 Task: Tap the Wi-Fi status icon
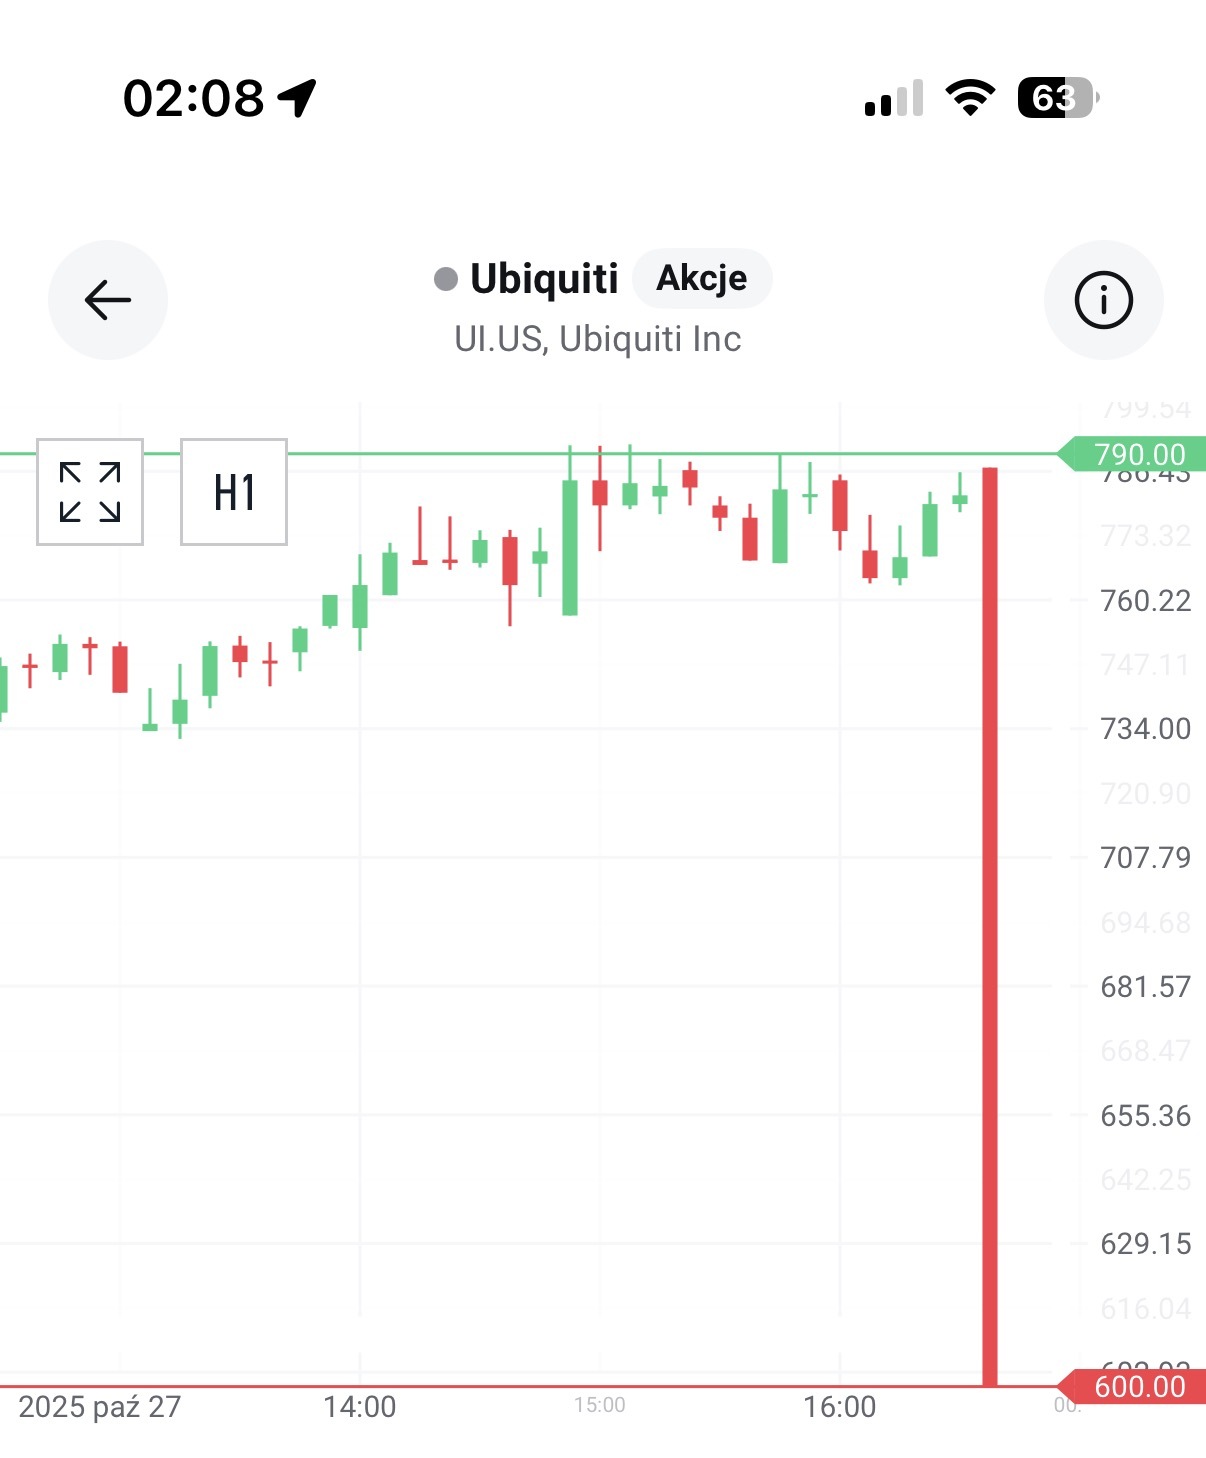pos(970,97)
